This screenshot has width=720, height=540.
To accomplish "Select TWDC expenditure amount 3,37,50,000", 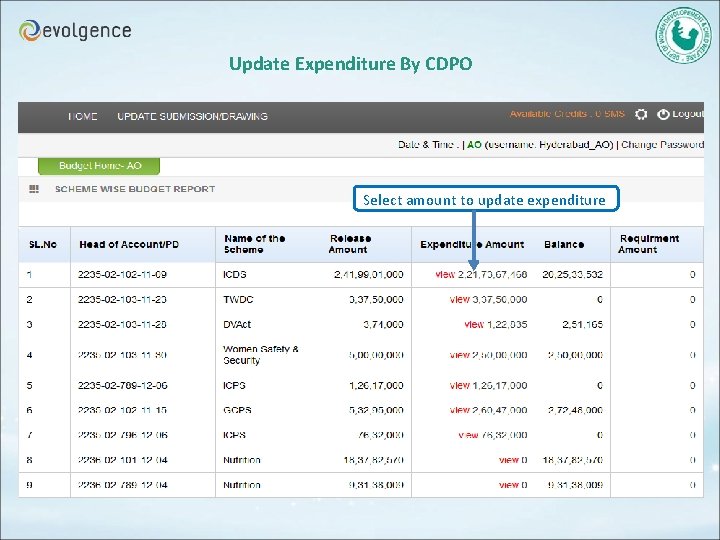I will click(x=500, y=299).
